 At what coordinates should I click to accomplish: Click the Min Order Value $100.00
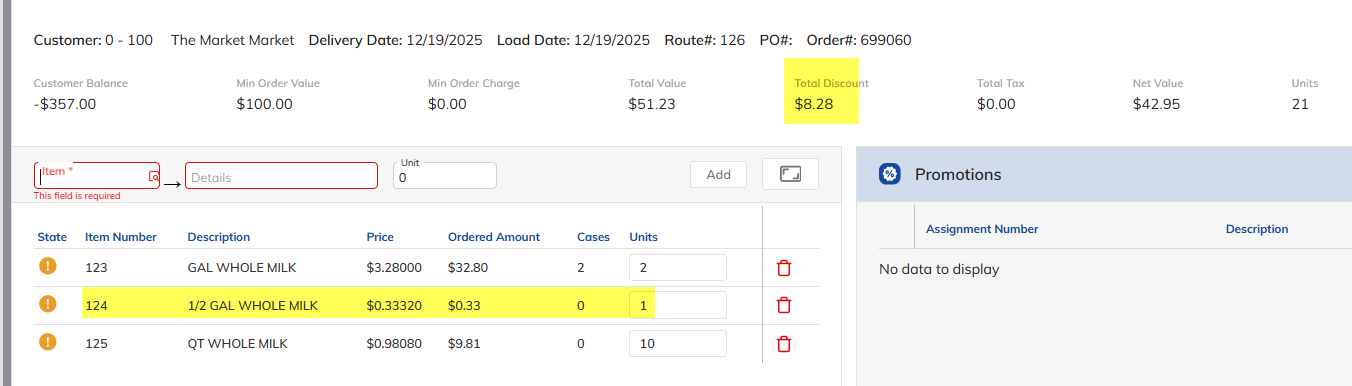point(265,103)
